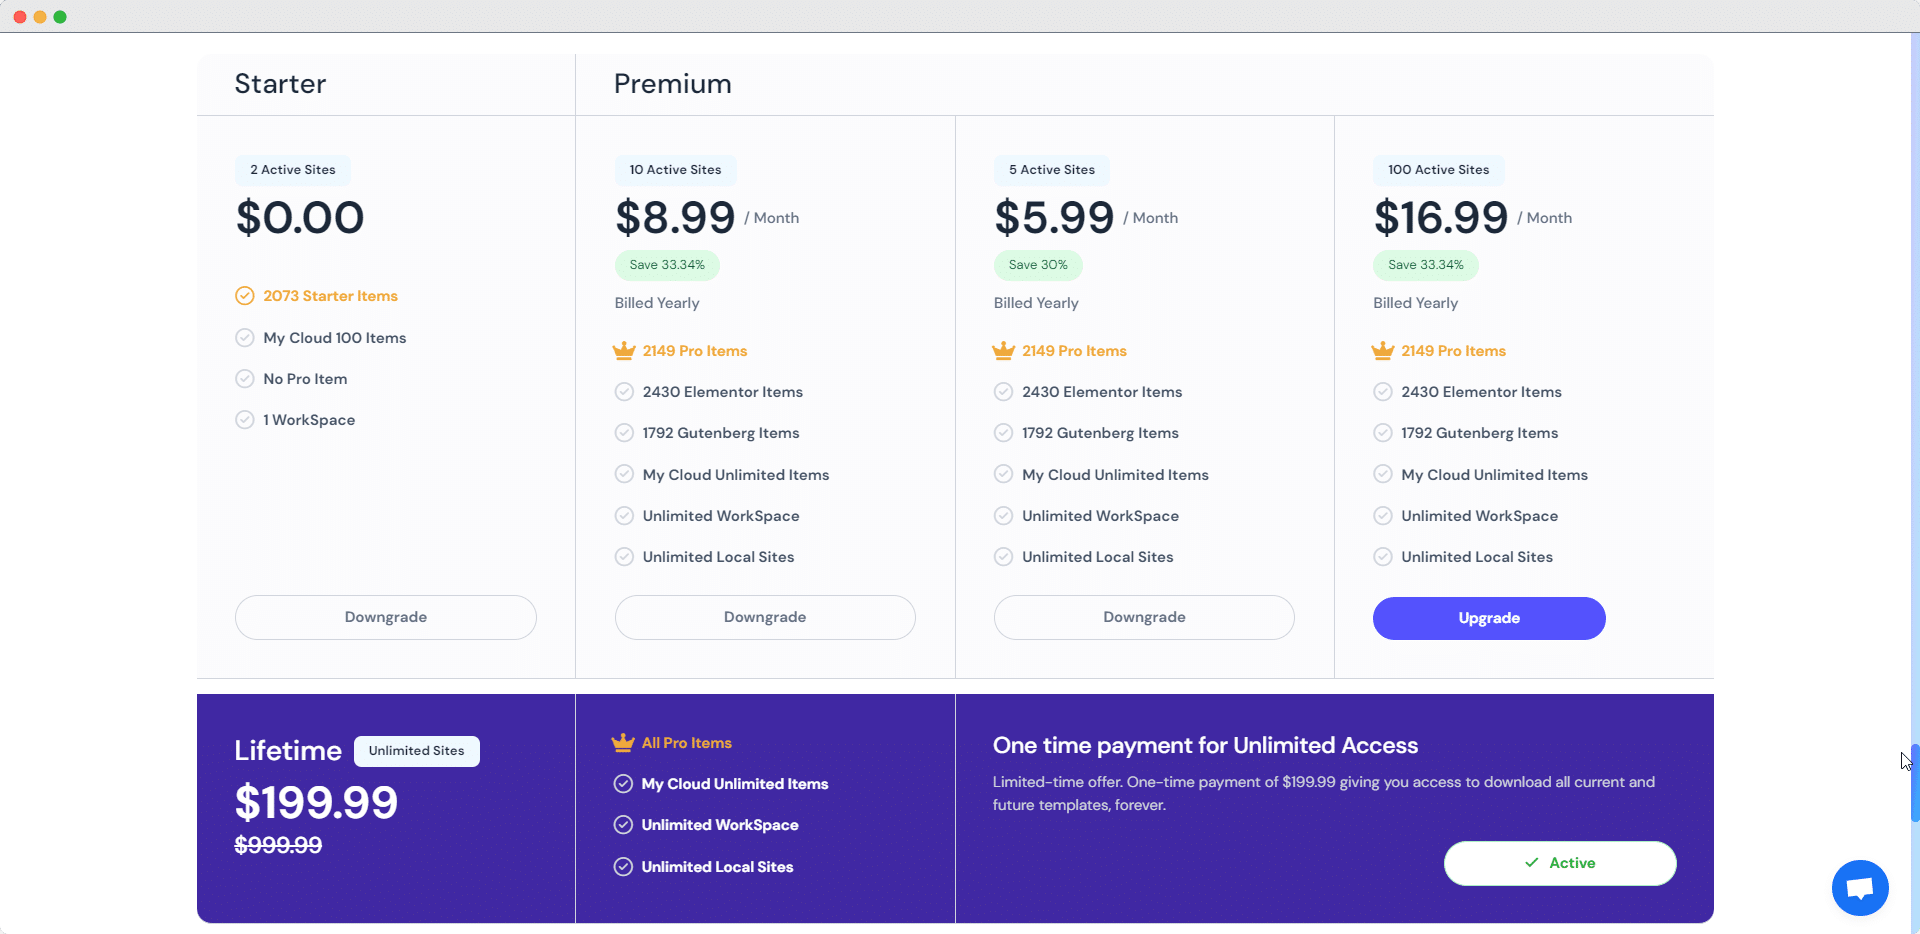
Task: Click the crown icon next to All Pro Items
Action: [623, 743]
